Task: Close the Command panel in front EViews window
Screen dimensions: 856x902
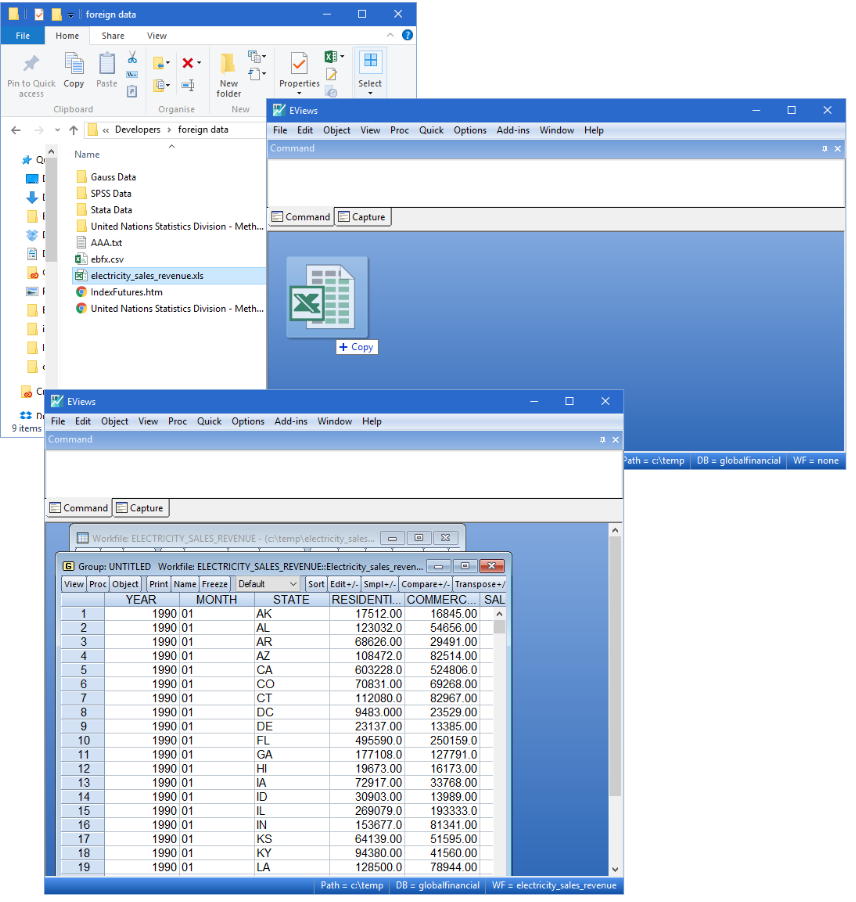Action: [616, 439]
